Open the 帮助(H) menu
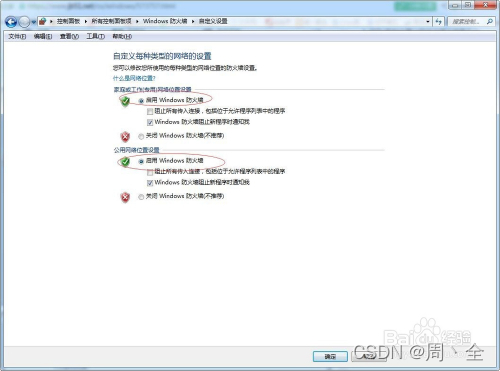Screen dimensions: 500x371 coord(122,36)
